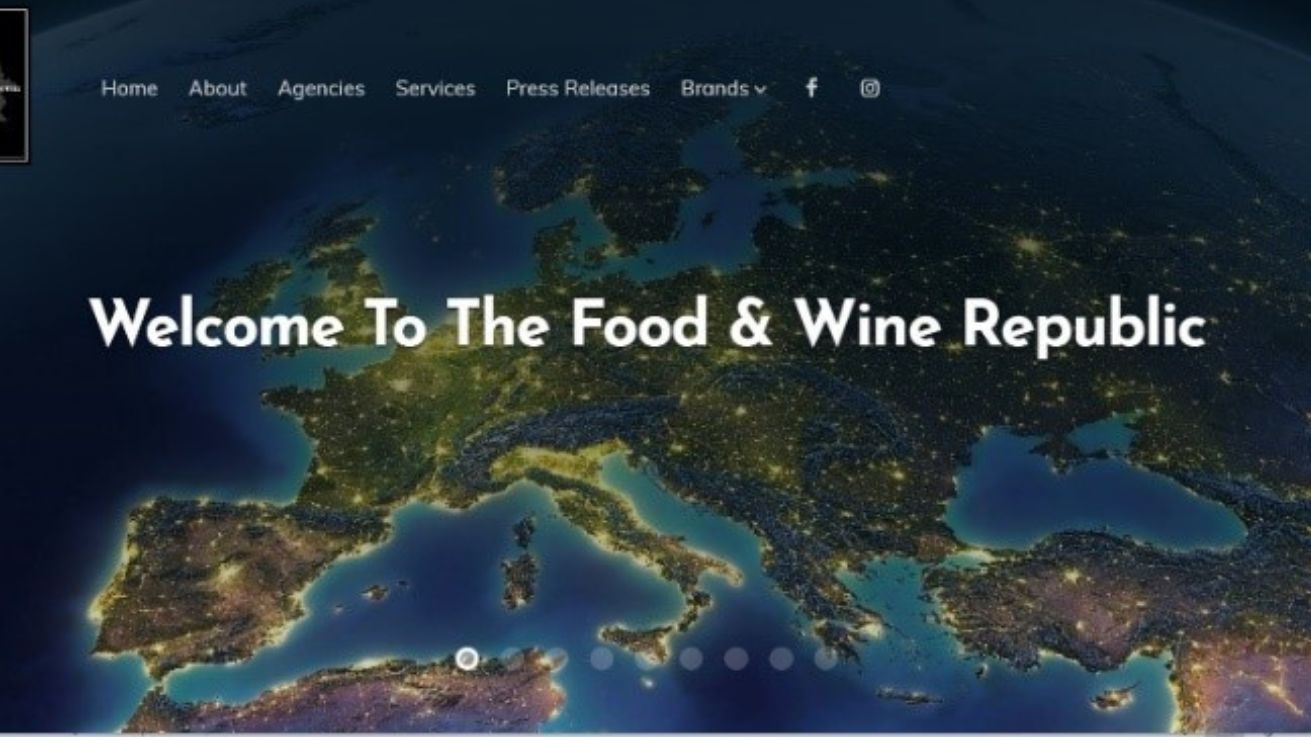
Task: Jump to the last slide dot
Action: click(825, 658)
